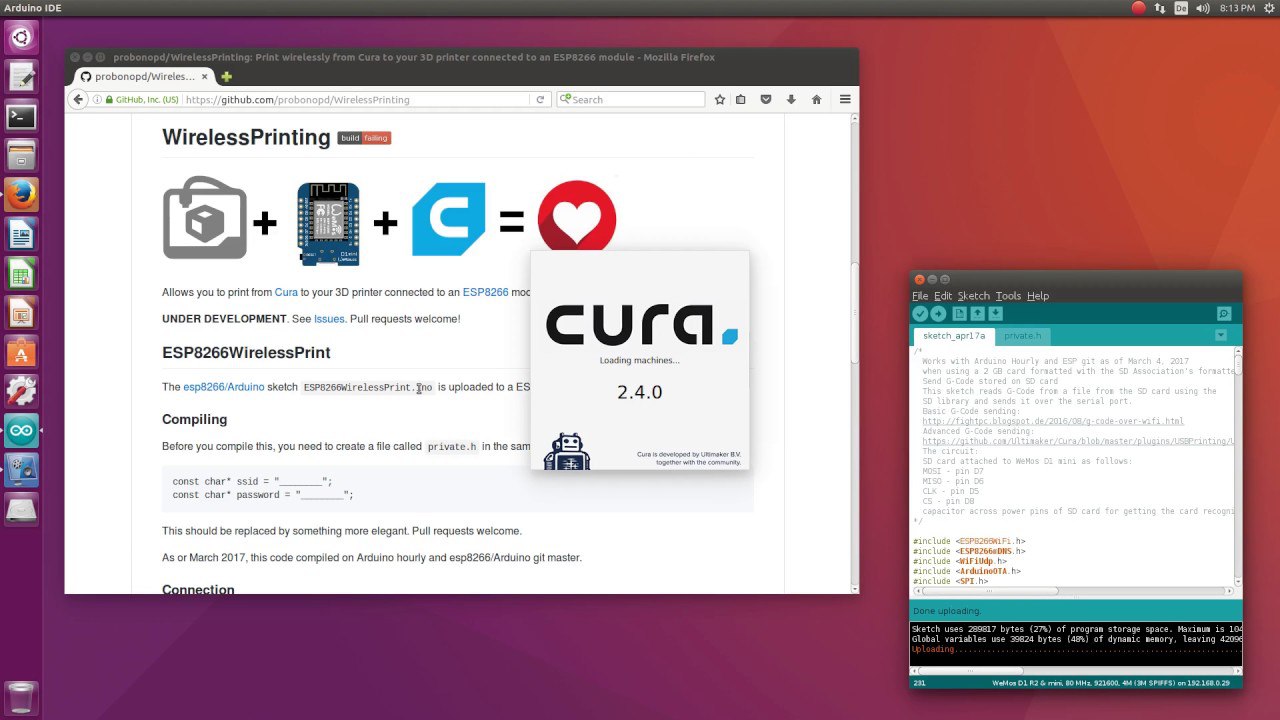Open Ubuntu Dash search in the launcher
1280x720 pixels.
click(x=22, y=38)
